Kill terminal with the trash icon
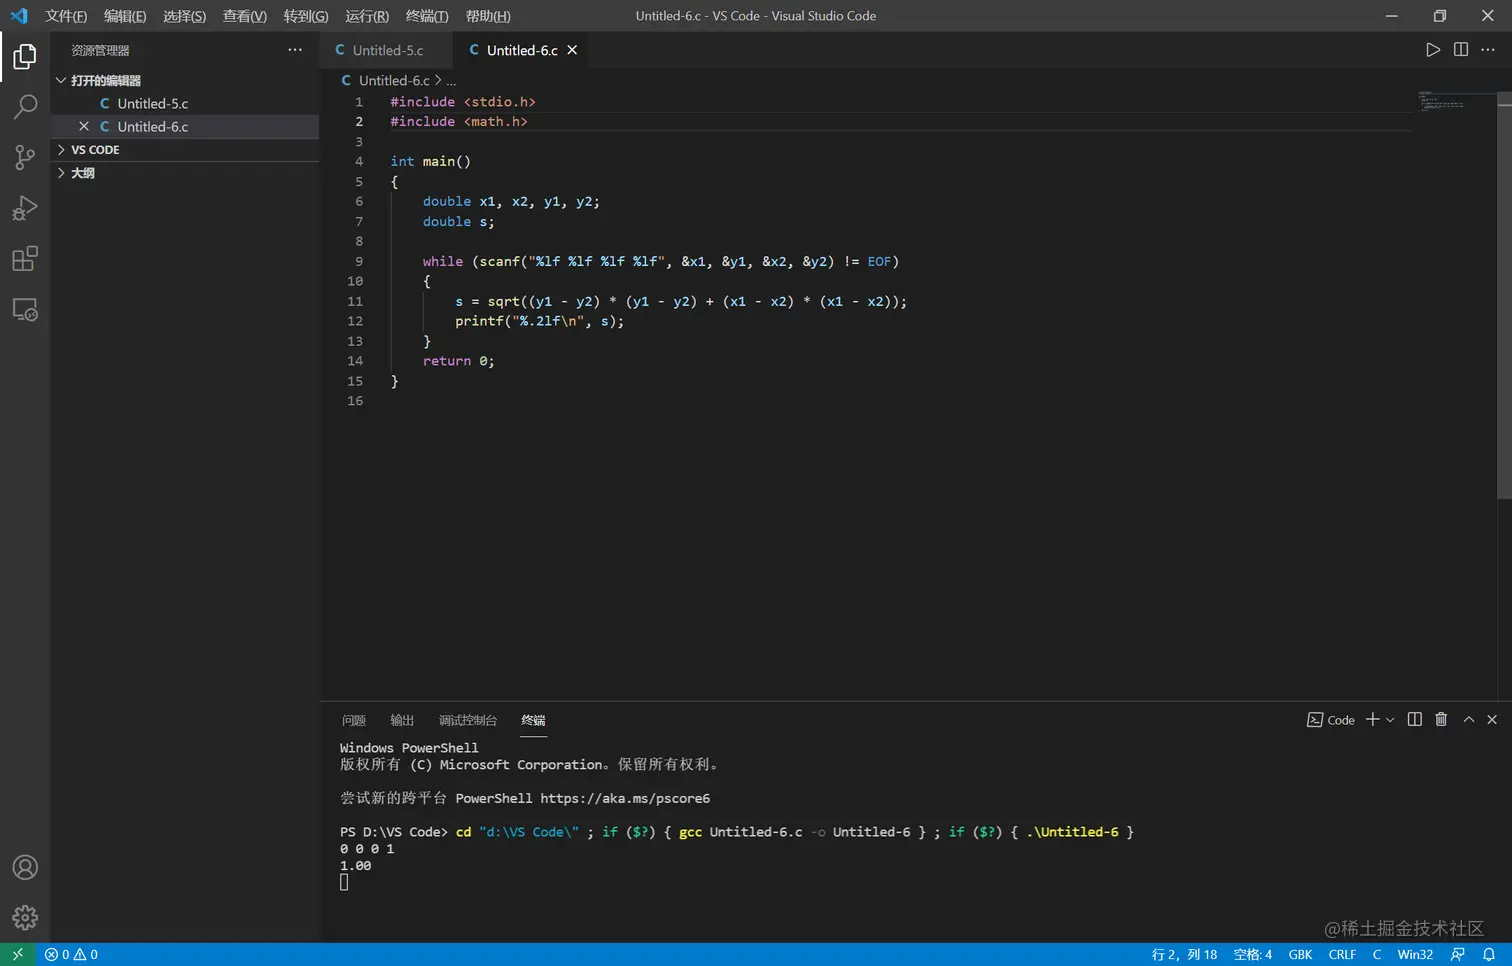The height and width of the screenshot is (966, 1512). pos(1441,720)
